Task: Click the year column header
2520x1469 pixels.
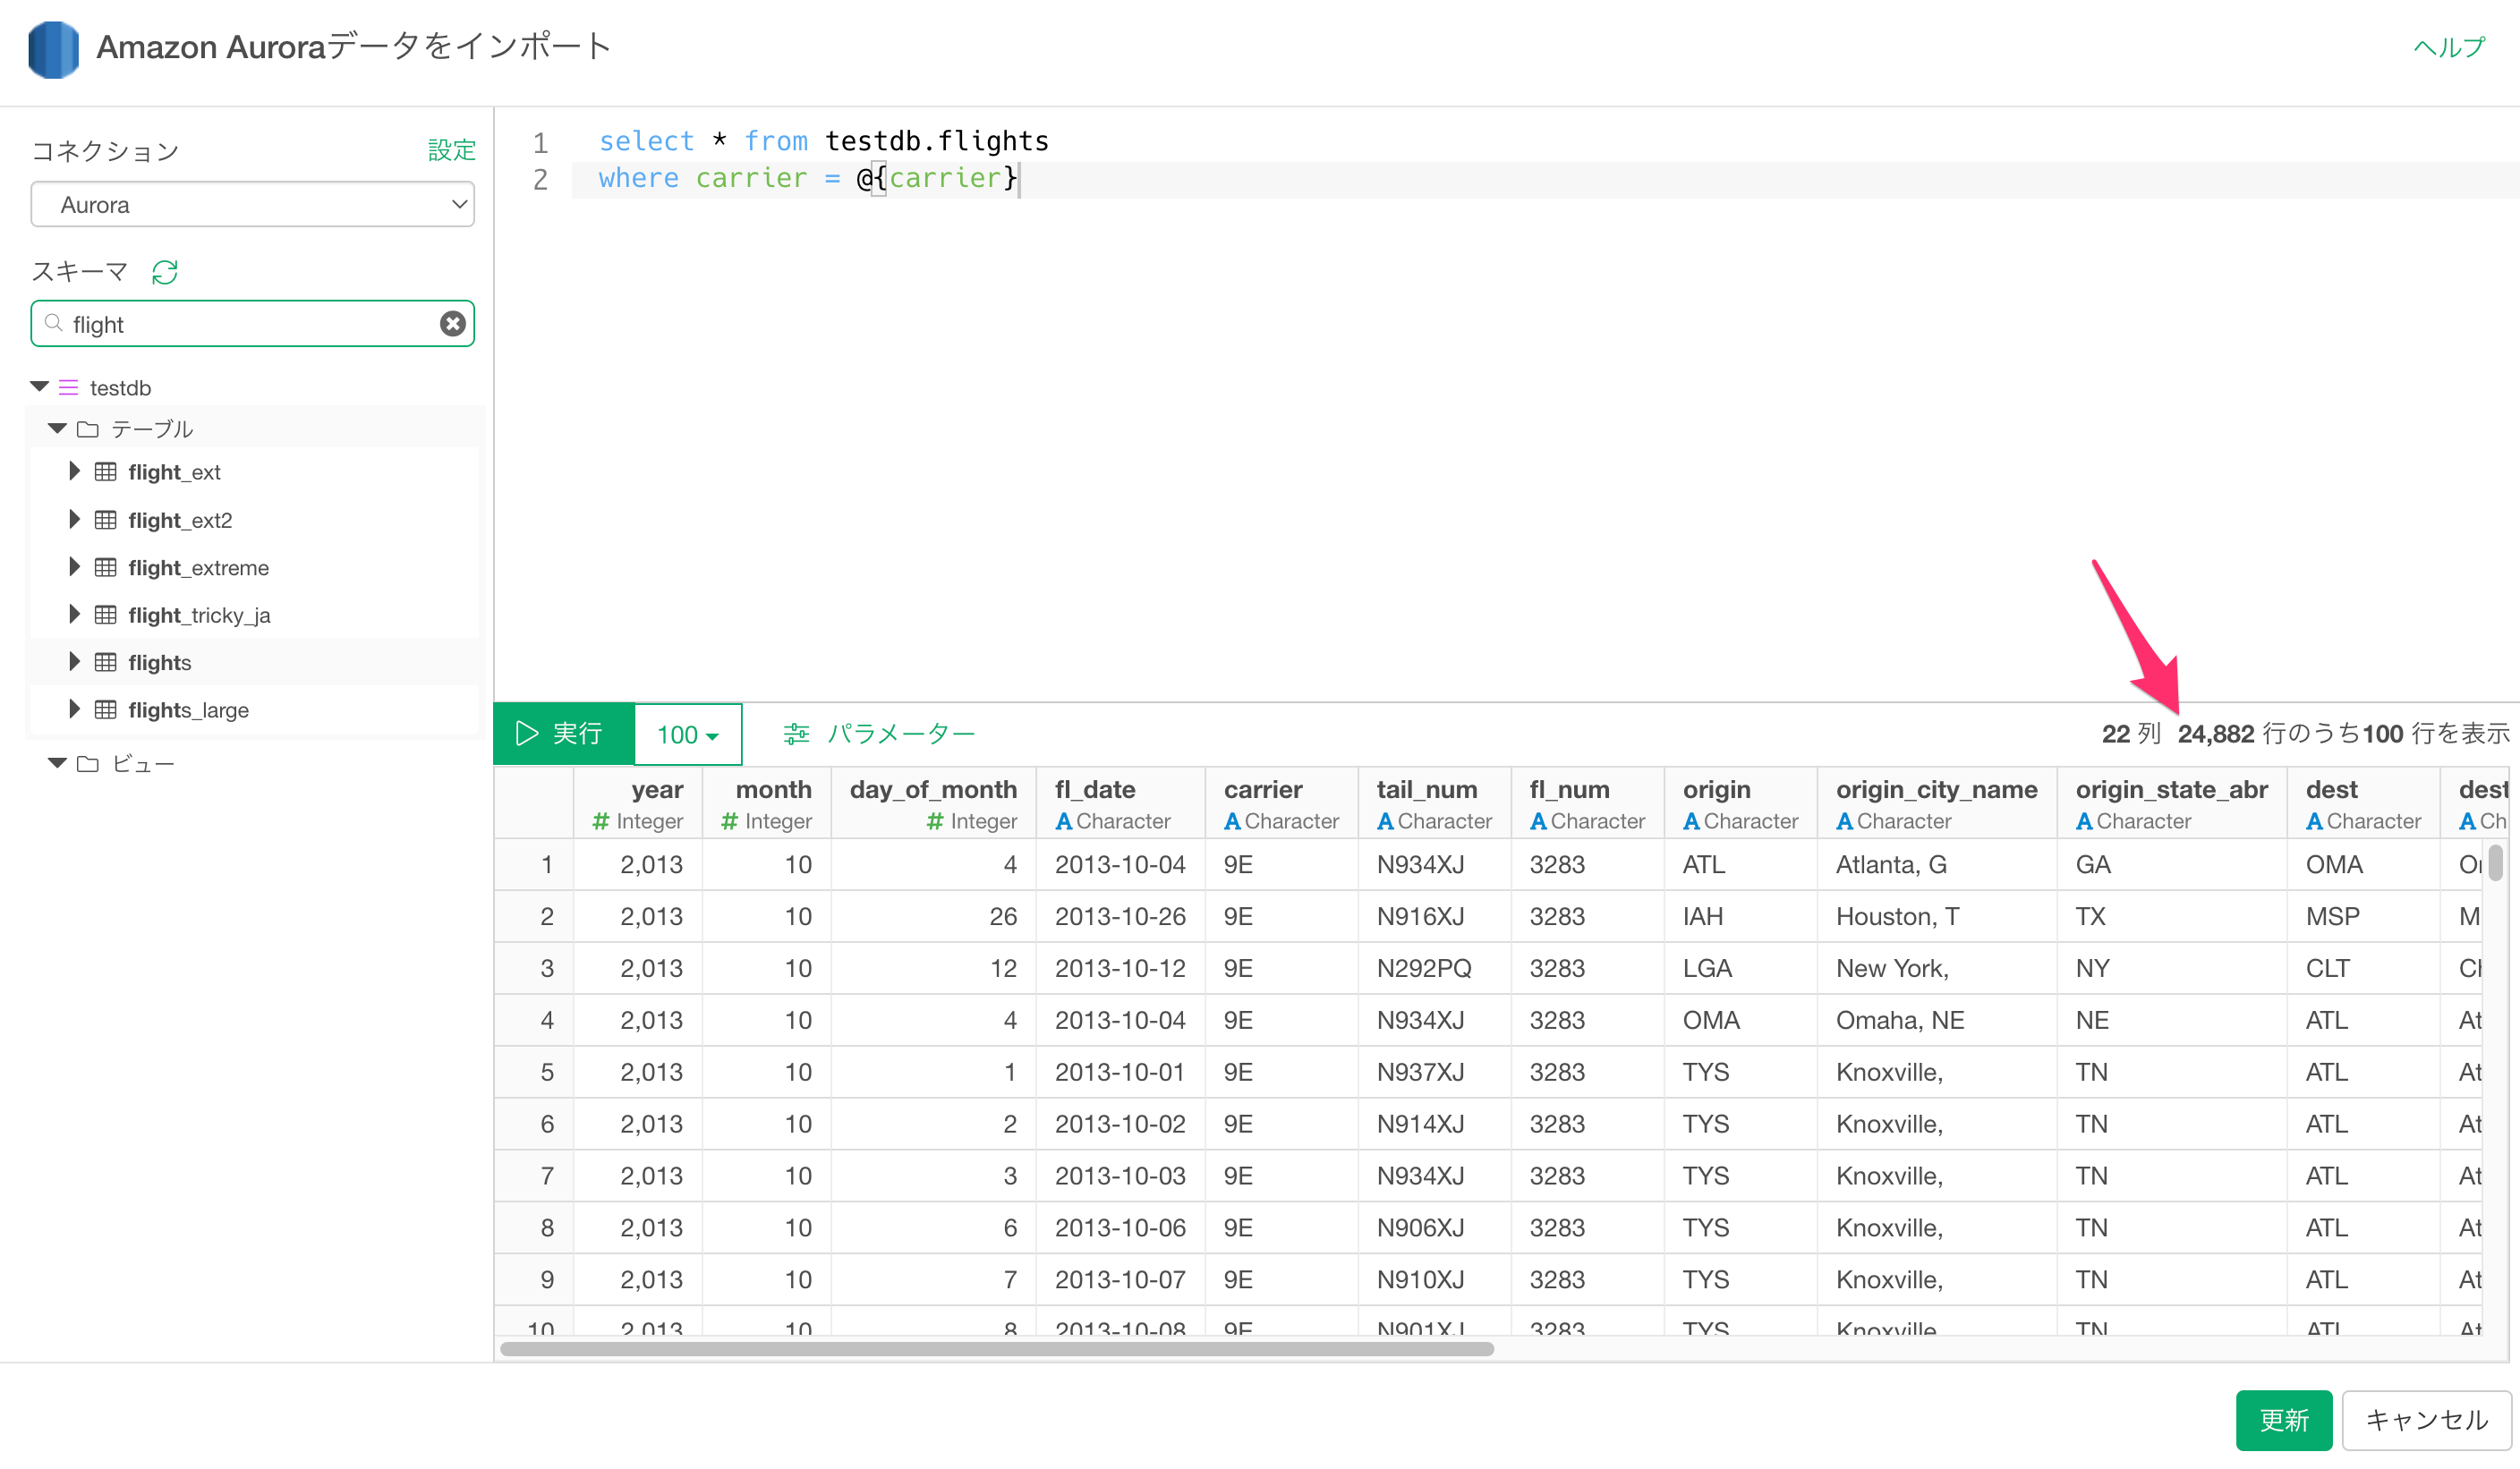Action: (x=638, y=803)
